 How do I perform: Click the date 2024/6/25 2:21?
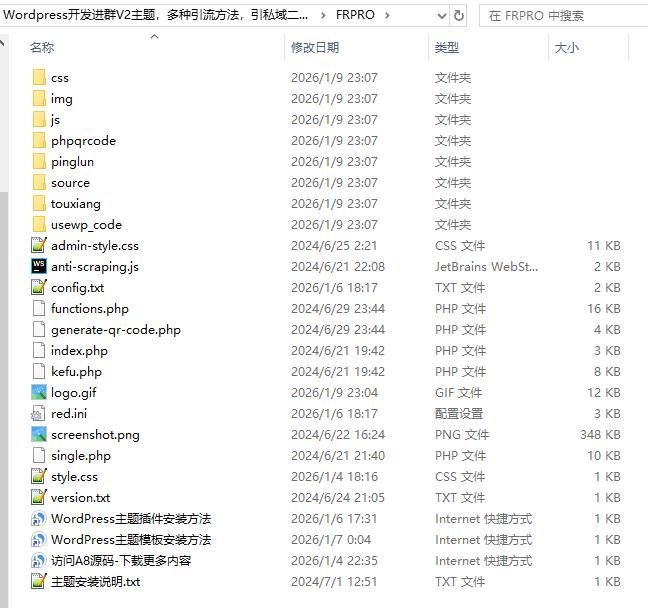334,246
